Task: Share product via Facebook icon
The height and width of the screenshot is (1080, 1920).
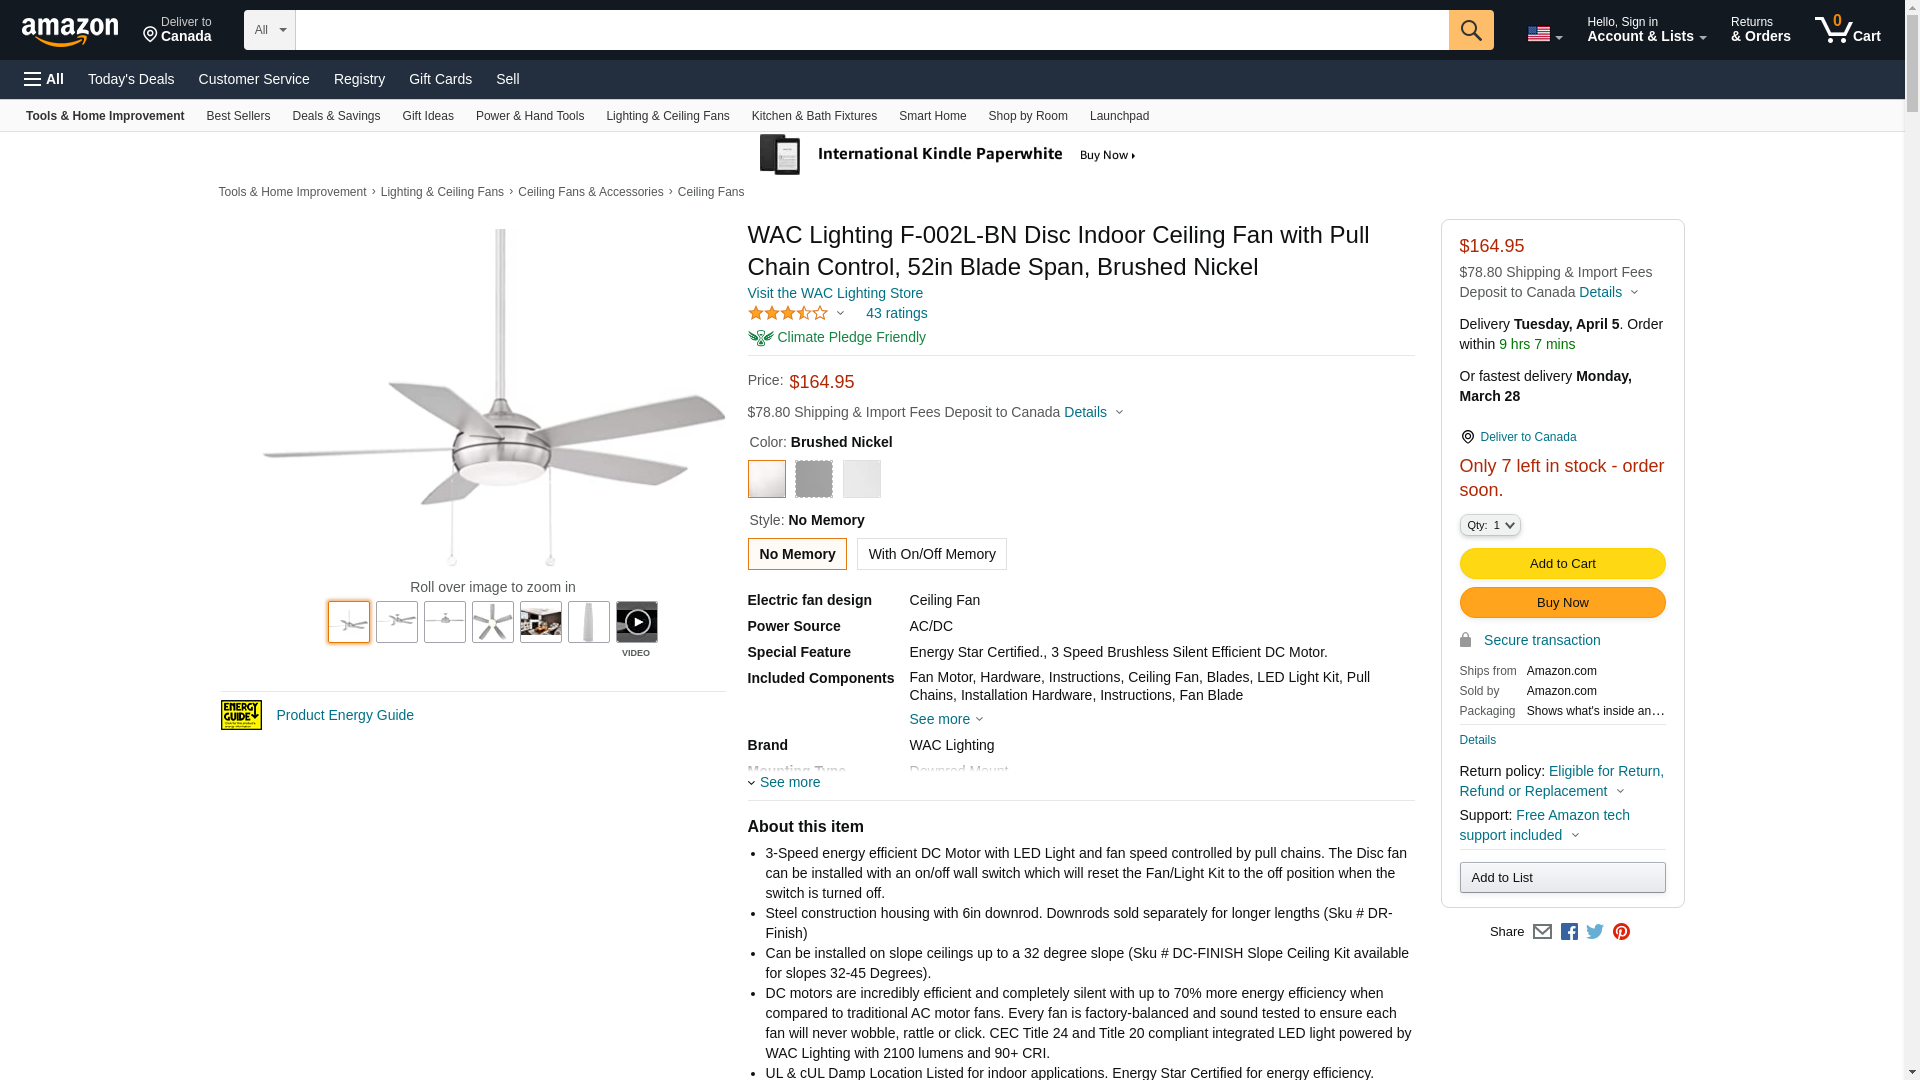Action: tap(1569, 932)
